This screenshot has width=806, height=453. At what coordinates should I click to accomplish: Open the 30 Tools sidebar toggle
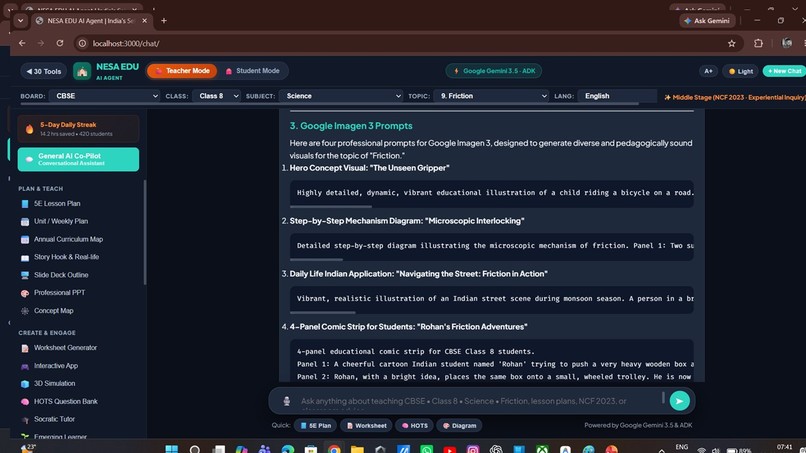[44, 71]
